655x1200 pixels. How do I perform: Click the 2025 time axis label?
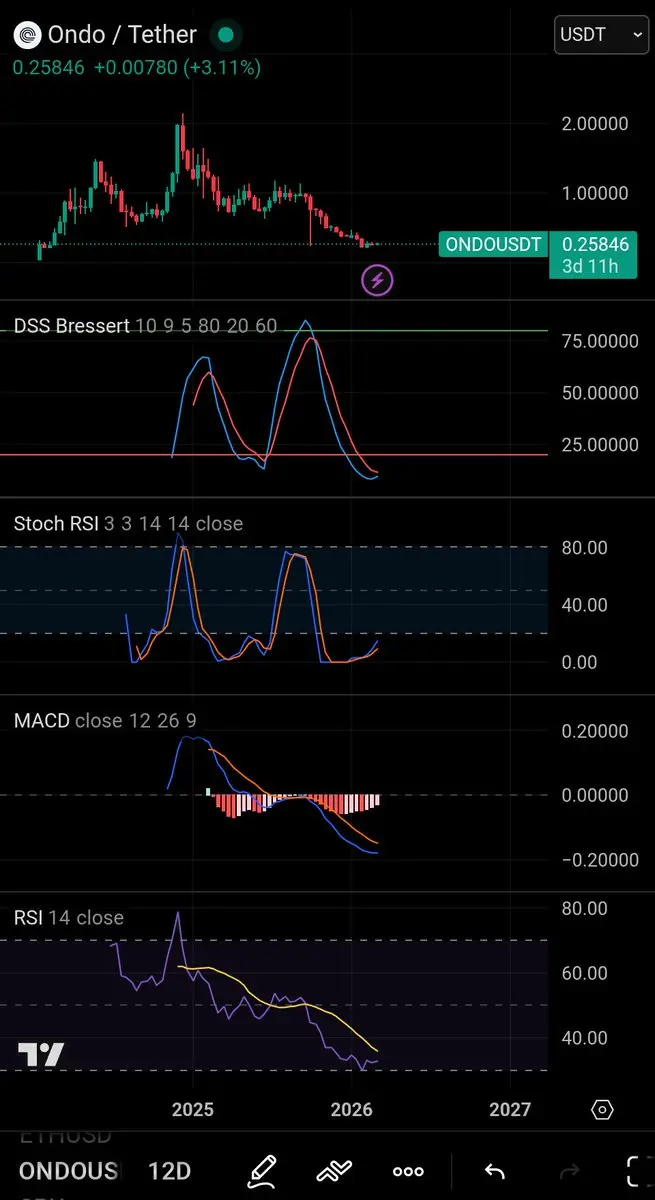(x=193, y=1110)
